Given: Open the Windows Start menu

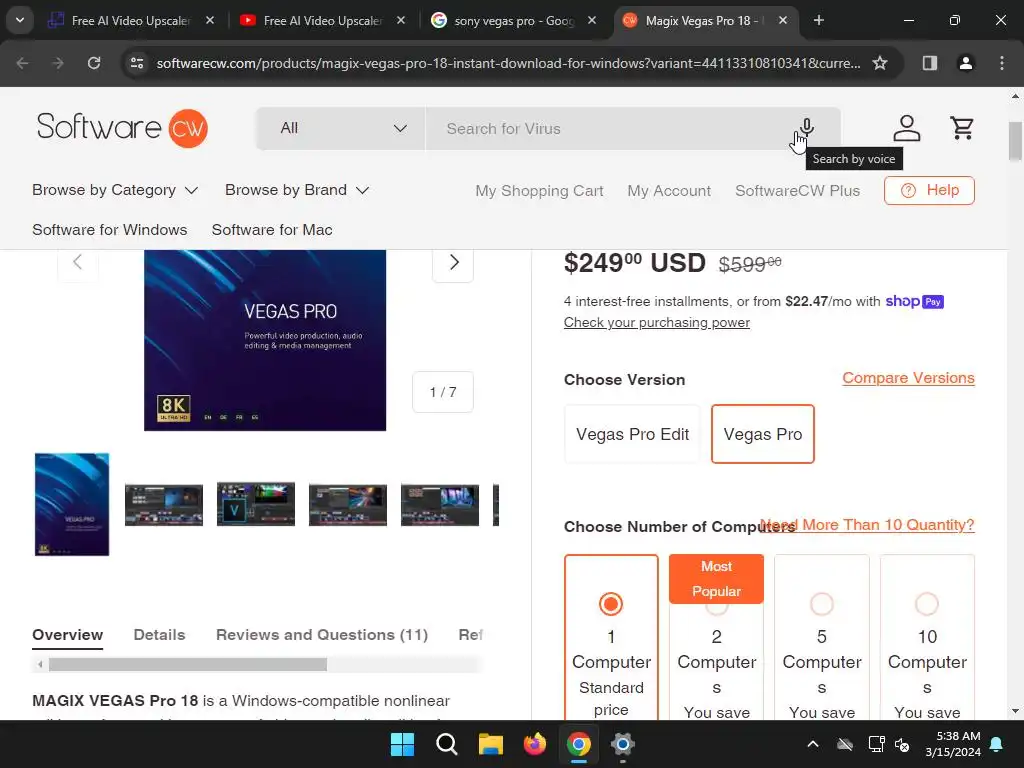Looking at the screenshot, I should (402, 744).
